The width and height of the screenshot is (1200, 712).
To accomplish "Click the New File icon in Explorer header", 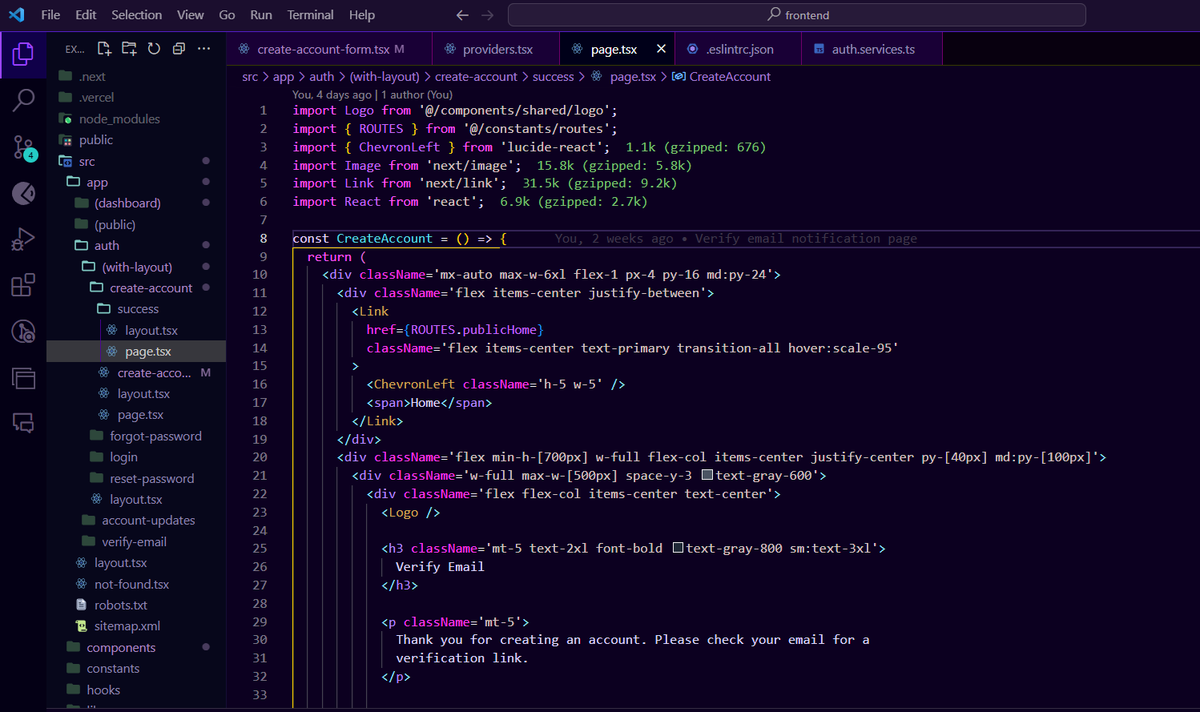I will click(x=104, y=48).
